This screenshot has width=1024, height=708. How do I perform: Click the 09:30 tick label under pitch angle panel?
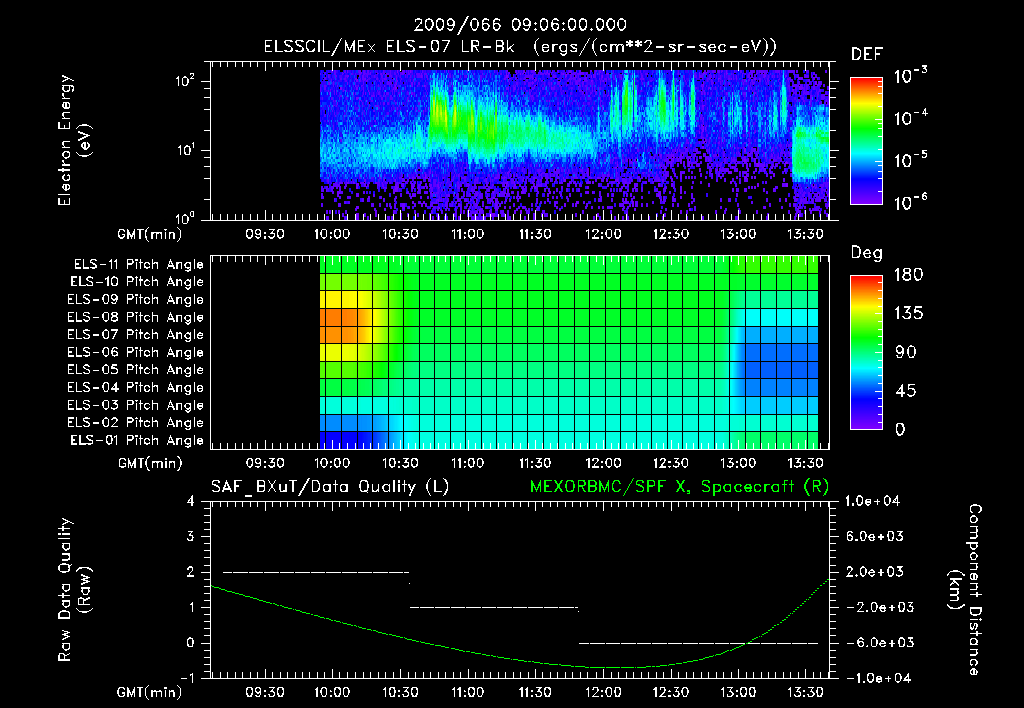tap(264, 463)
